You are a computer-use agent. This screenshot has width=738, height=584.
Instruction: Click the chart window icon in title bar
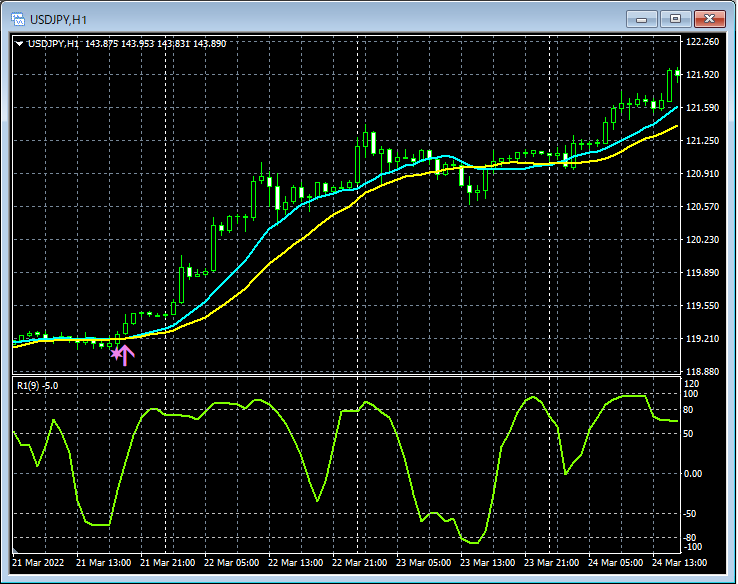[x=18, y=19]
